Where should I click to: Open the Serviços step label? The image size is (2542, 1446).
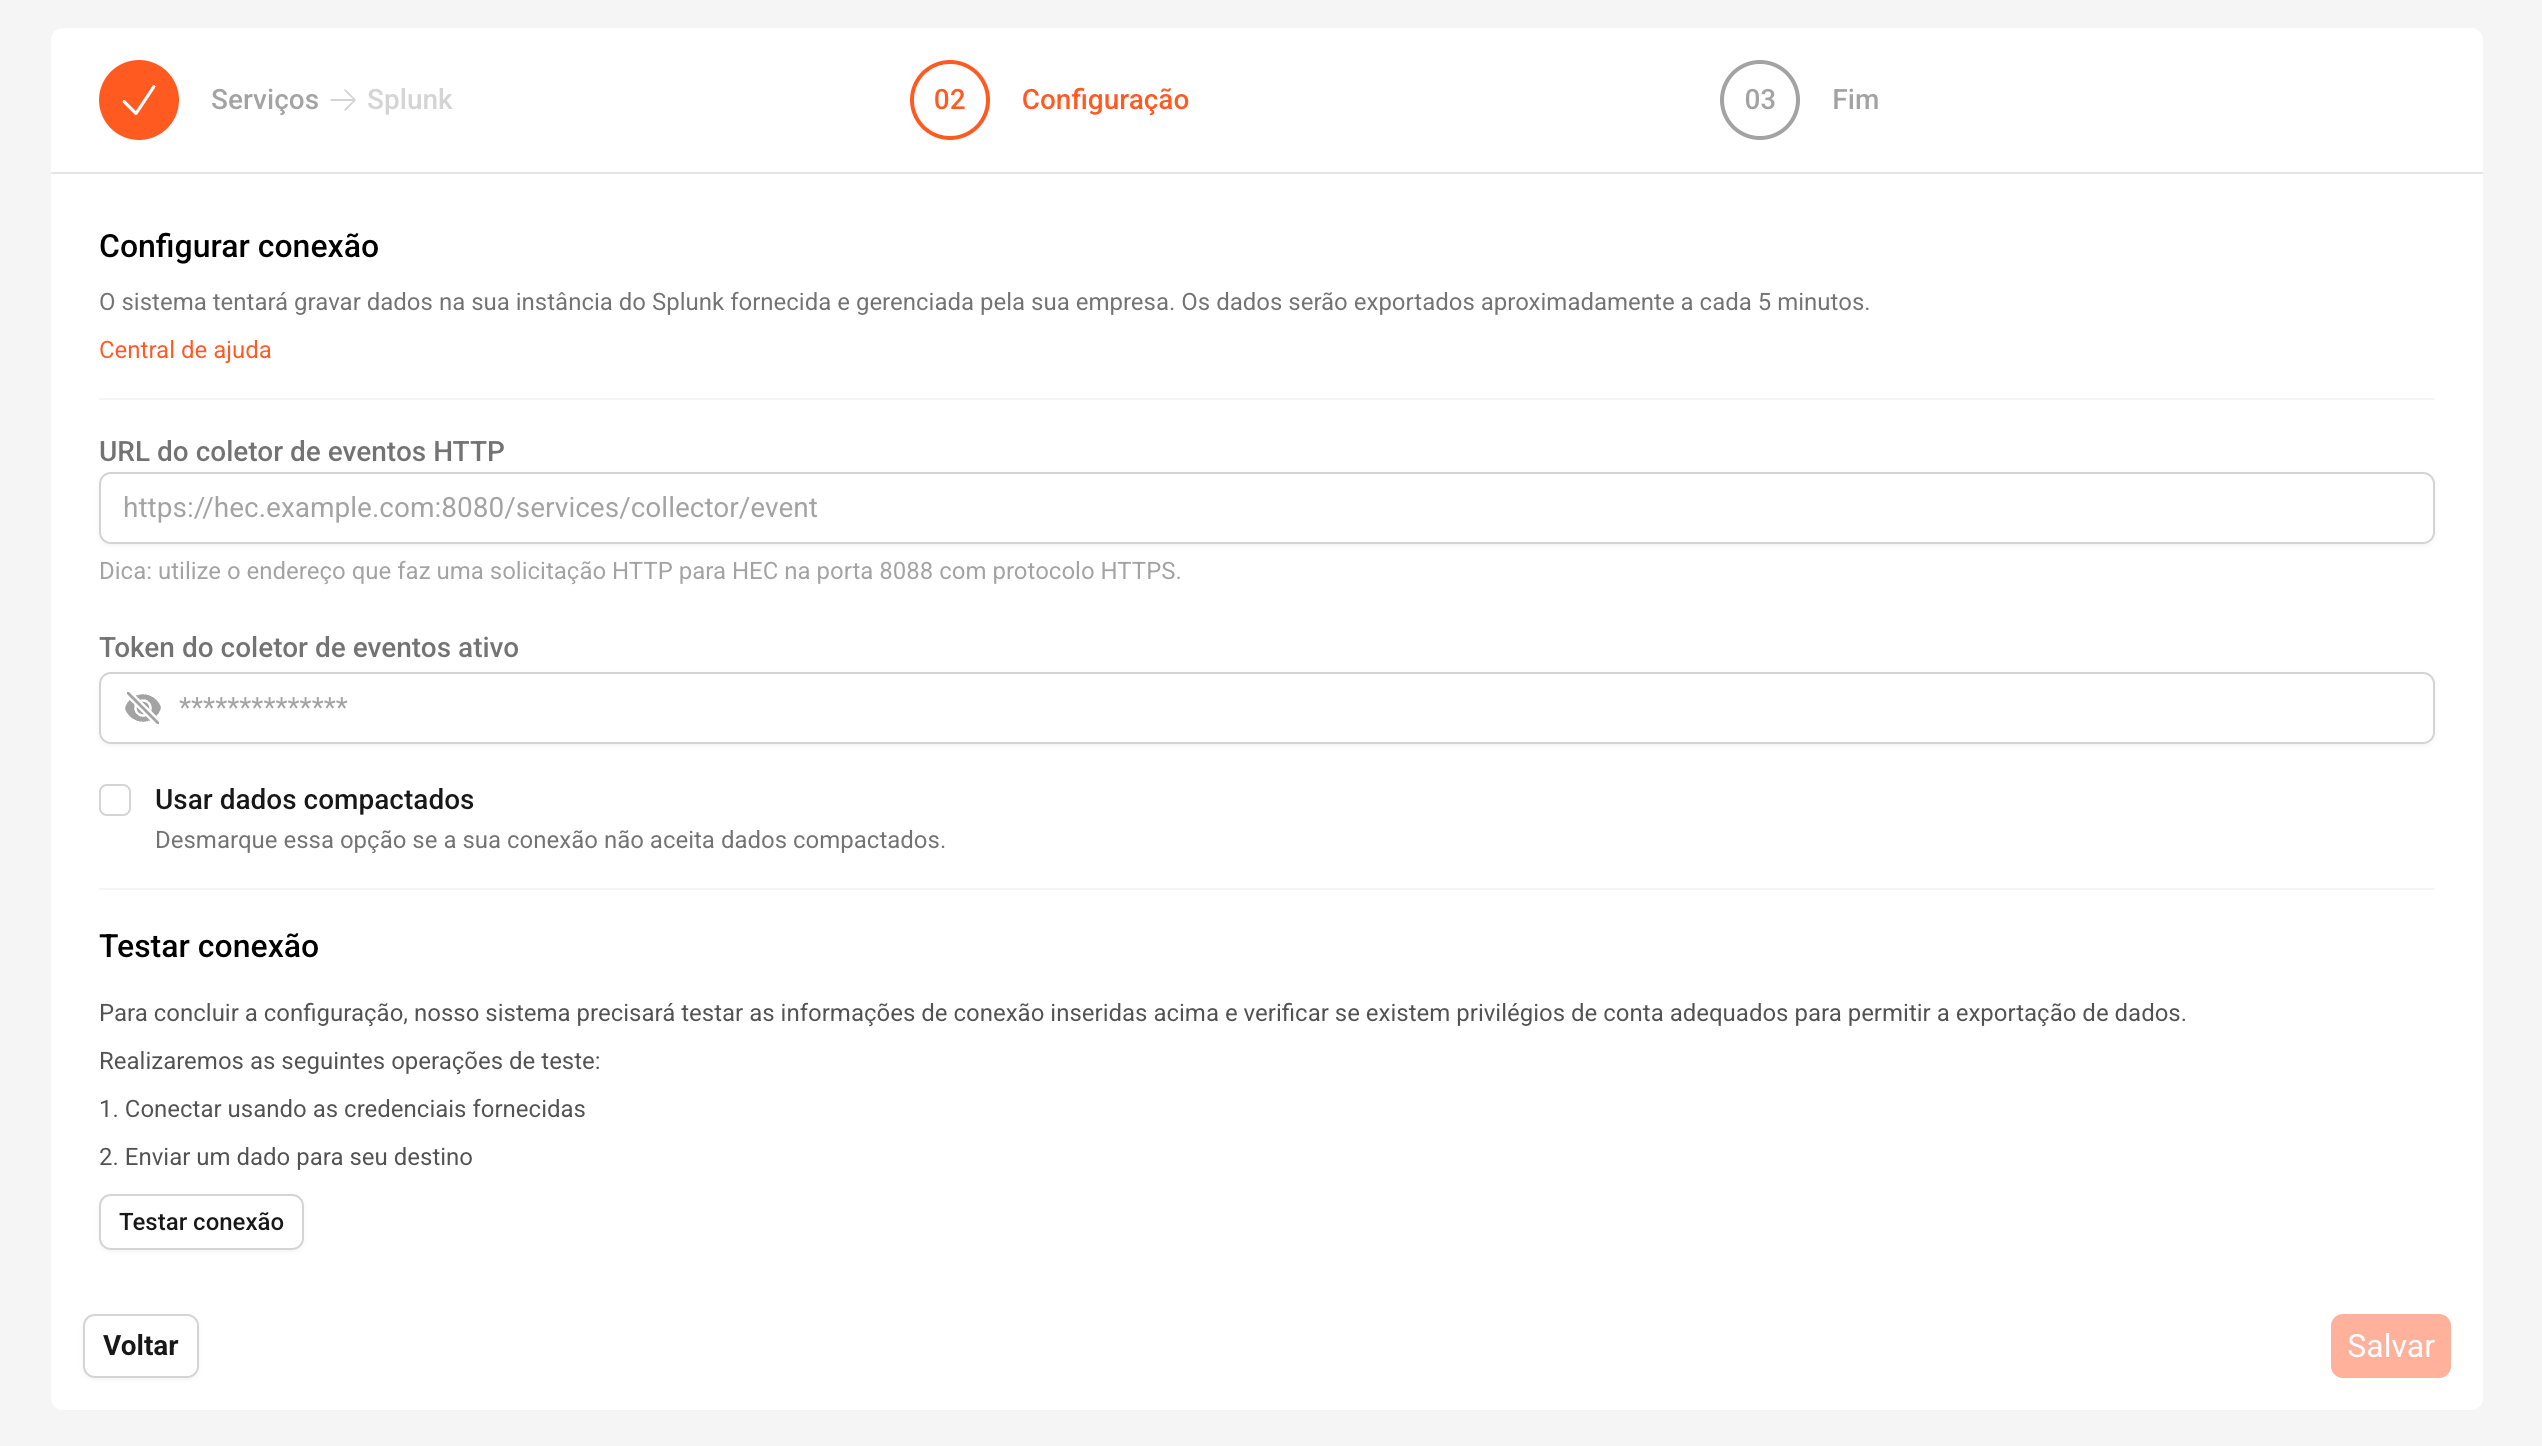coord(264,100)
